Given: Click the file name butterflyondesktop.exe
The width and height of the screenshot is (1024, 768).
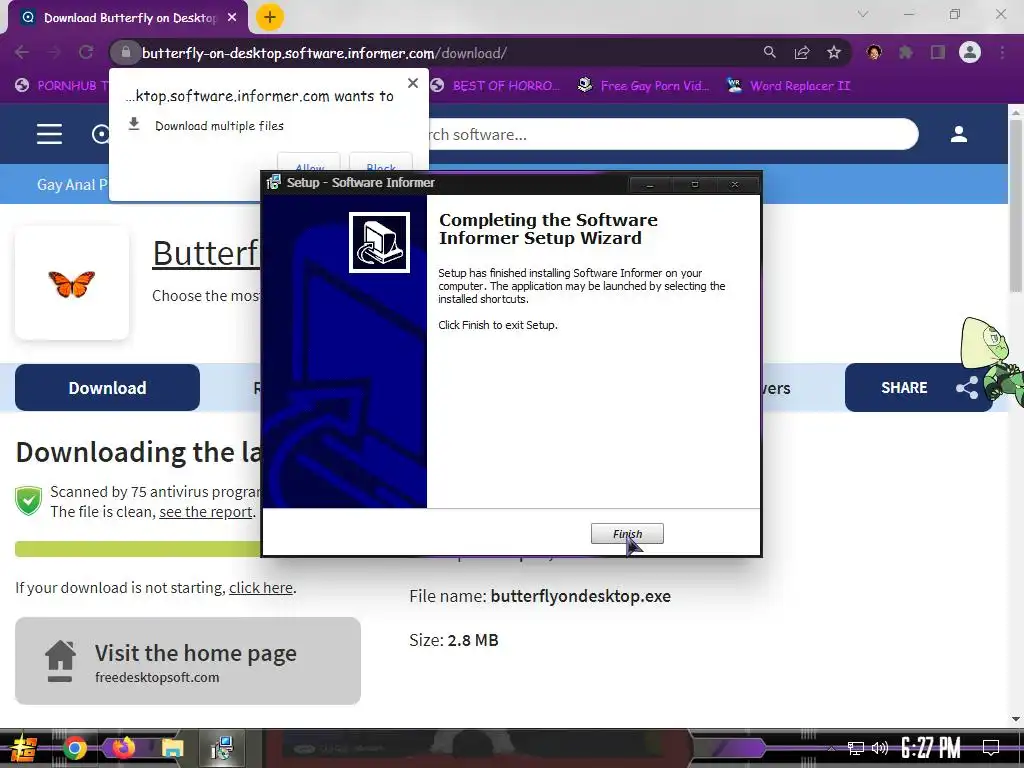Looking at the screenshot, I should click(581, 596).
